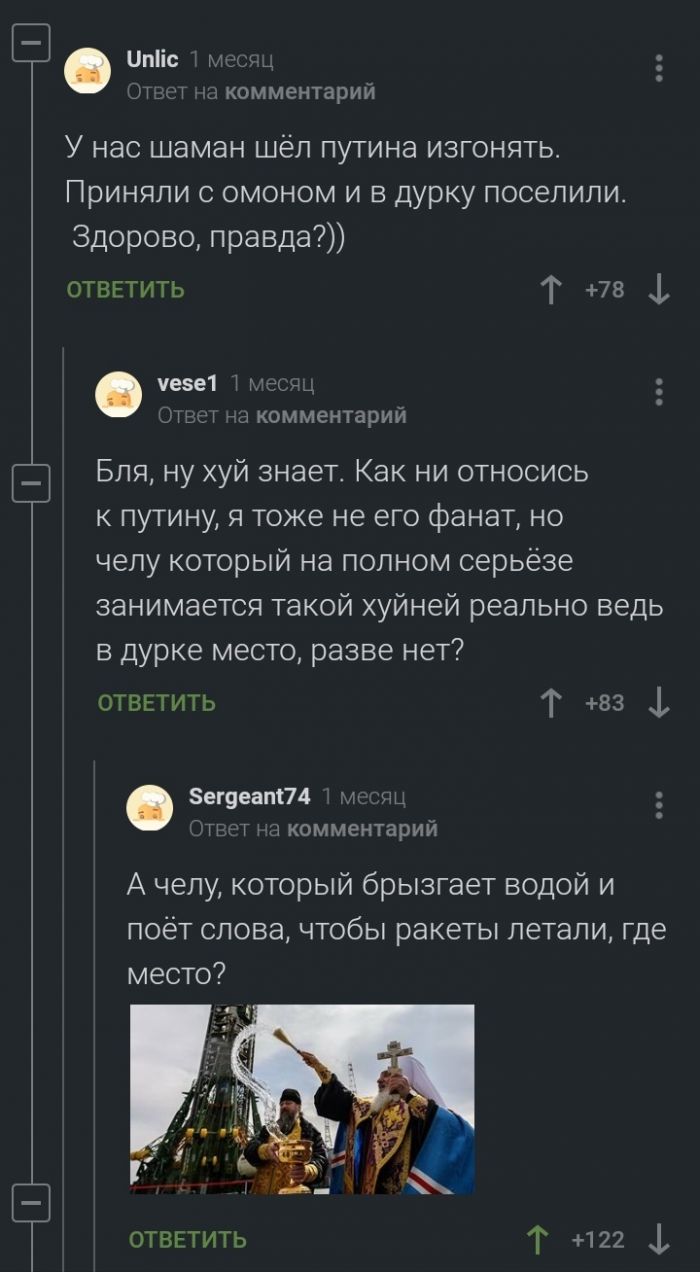Downvote the Unlic comment

(658, 290)
